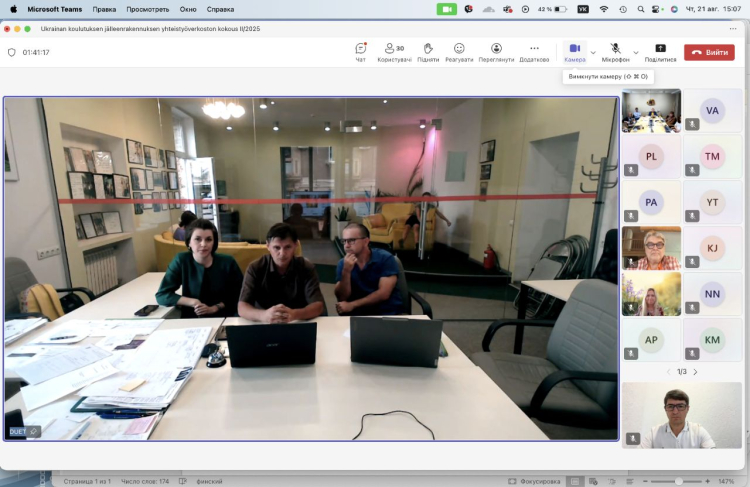Go to previous participants page
This screenshot has width=750, height=487.
[668, 372]
